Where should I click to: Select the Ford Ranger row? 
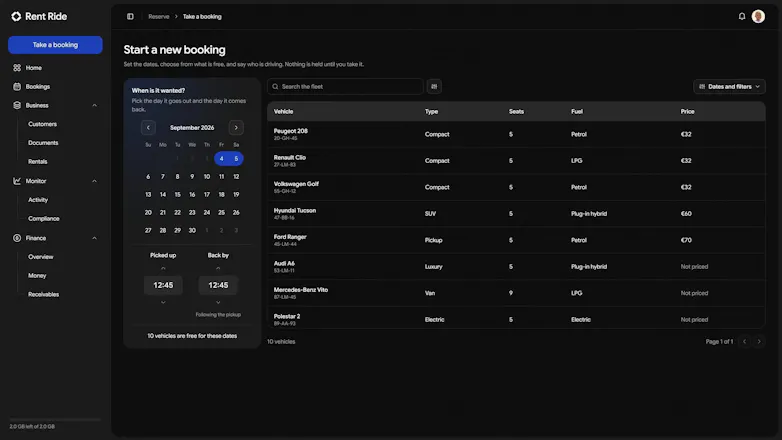(x=516, y=240)
